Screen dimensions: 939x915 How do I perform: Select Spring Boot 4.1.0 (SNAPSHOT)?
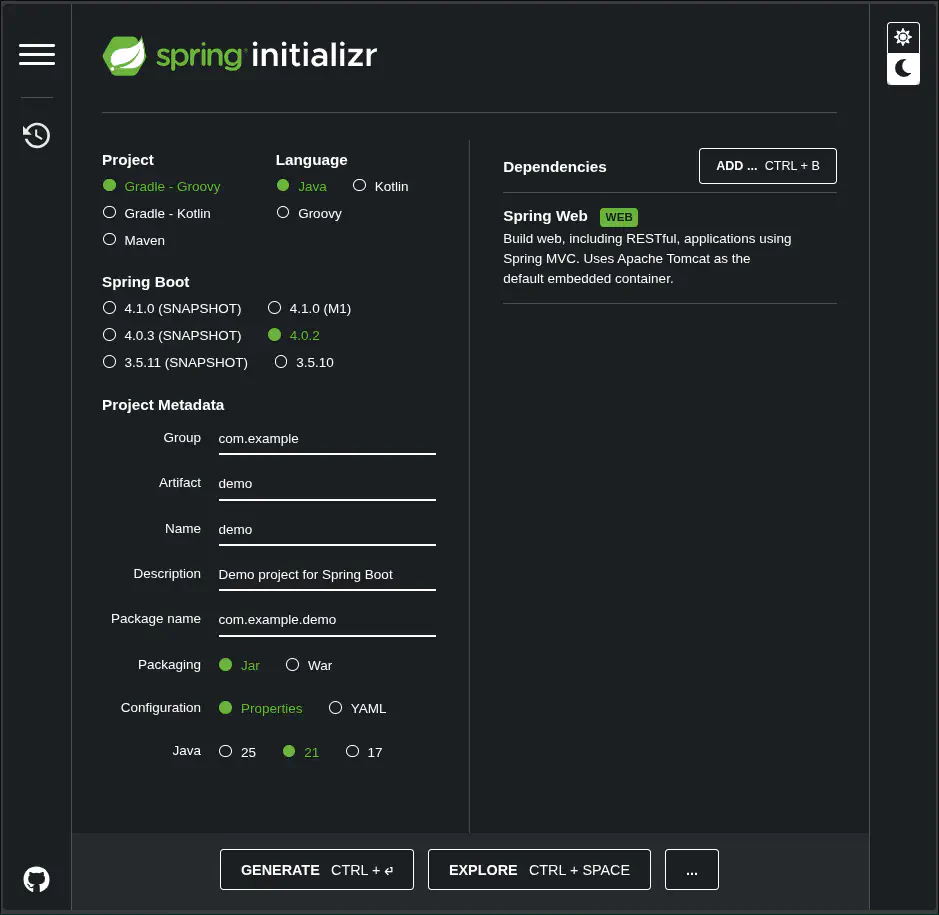point(172,308)
